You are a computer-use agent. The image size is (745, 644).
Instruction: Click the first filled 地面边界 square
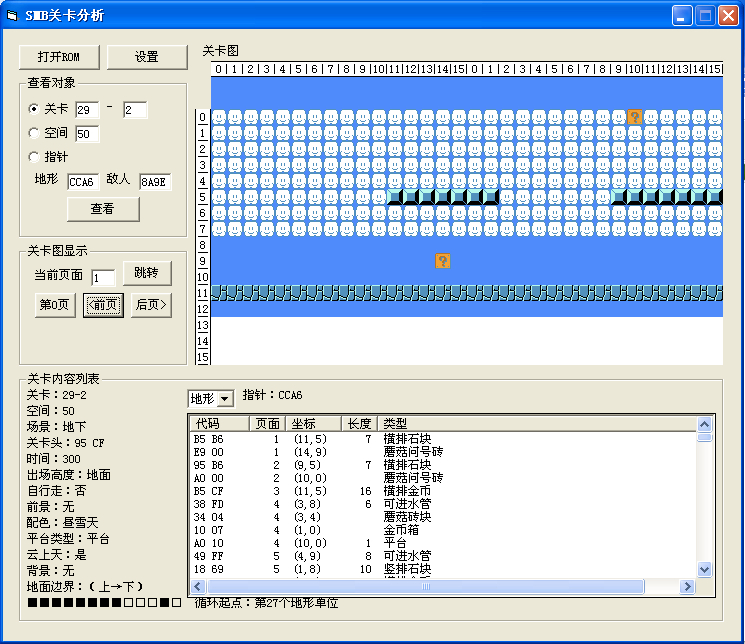coord(32,603)
